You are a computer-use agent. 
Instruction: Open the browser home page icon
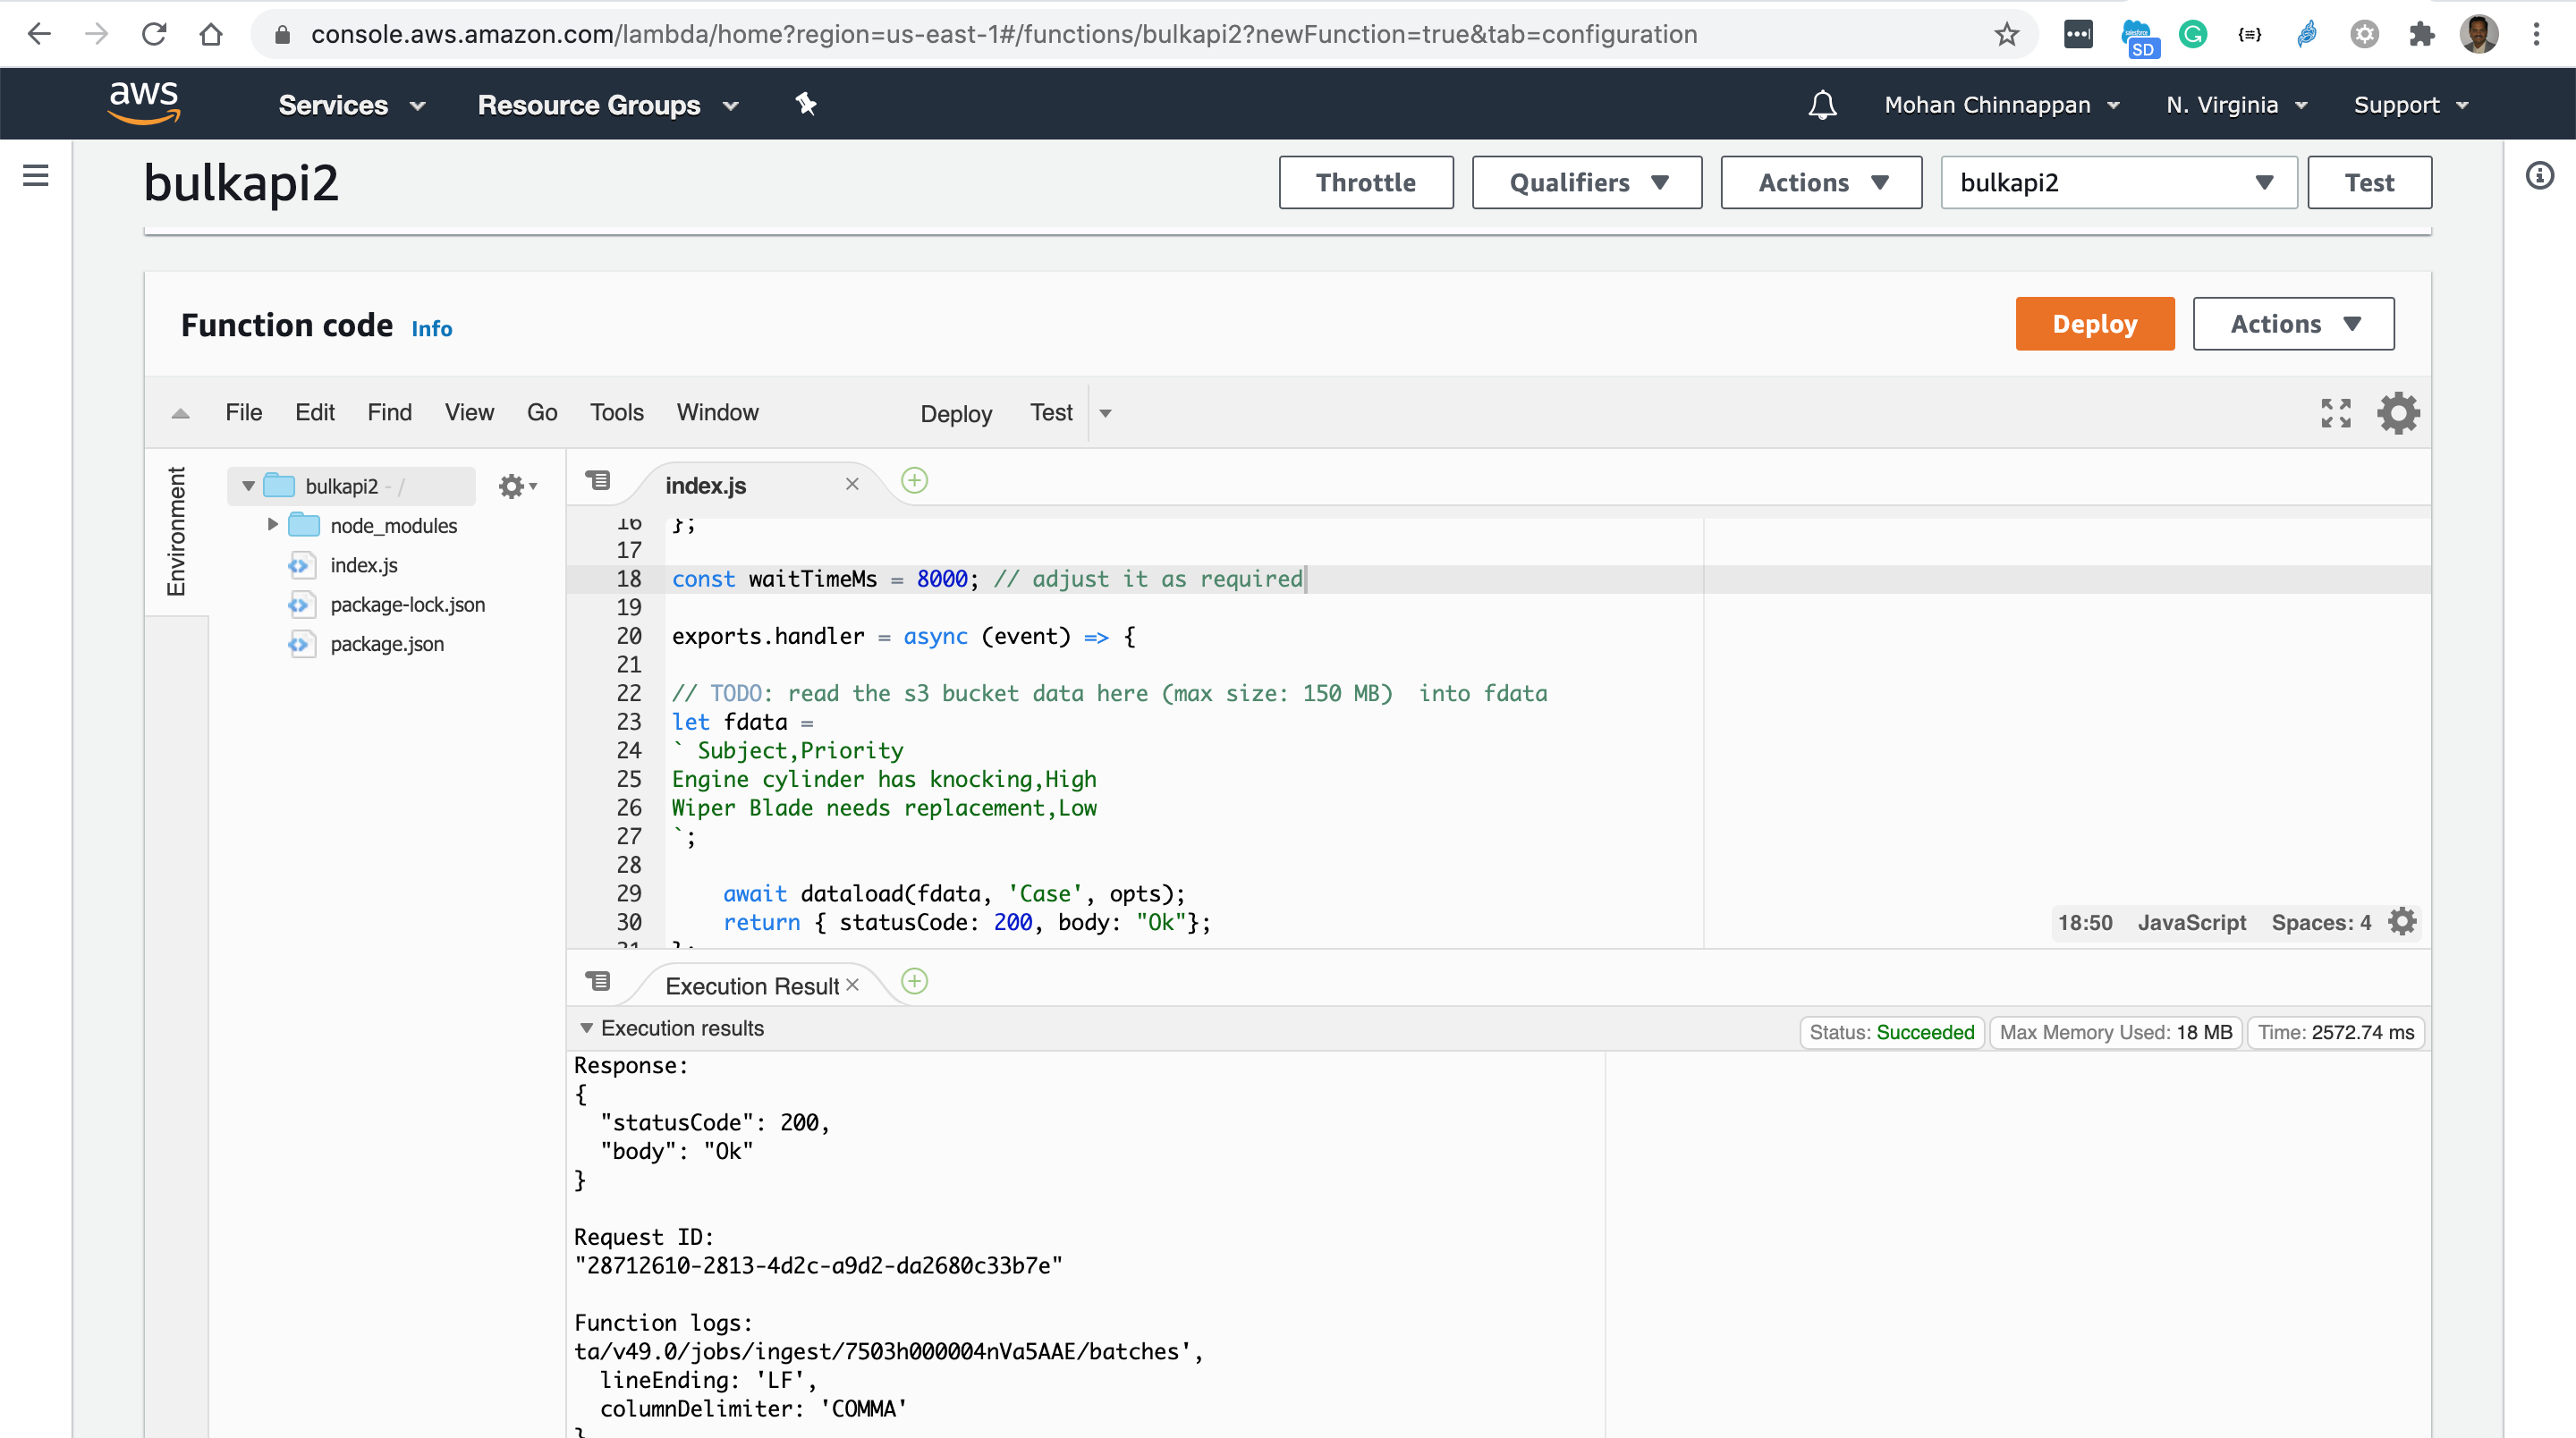(x=210, y=34)
